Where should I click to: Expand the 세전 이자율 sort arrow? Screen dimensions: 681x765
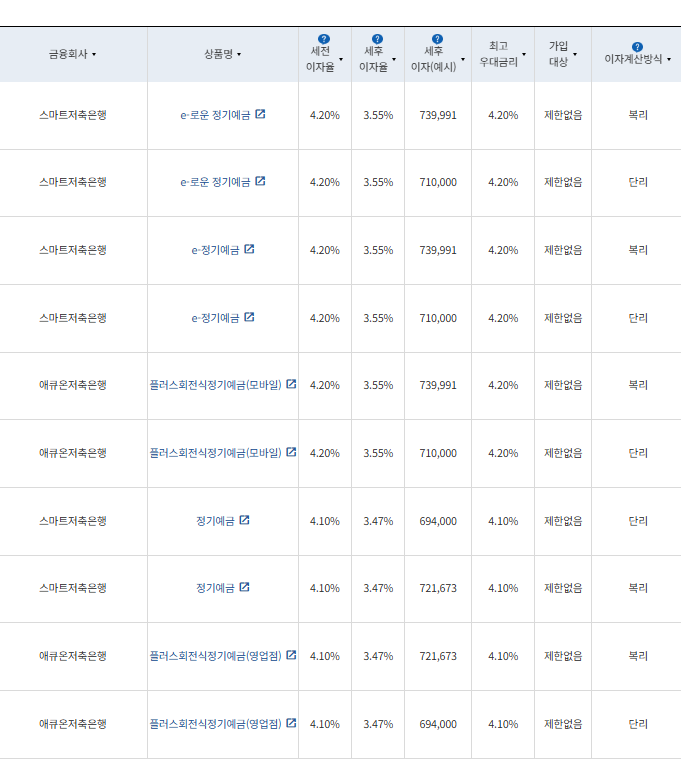point(341,60)
